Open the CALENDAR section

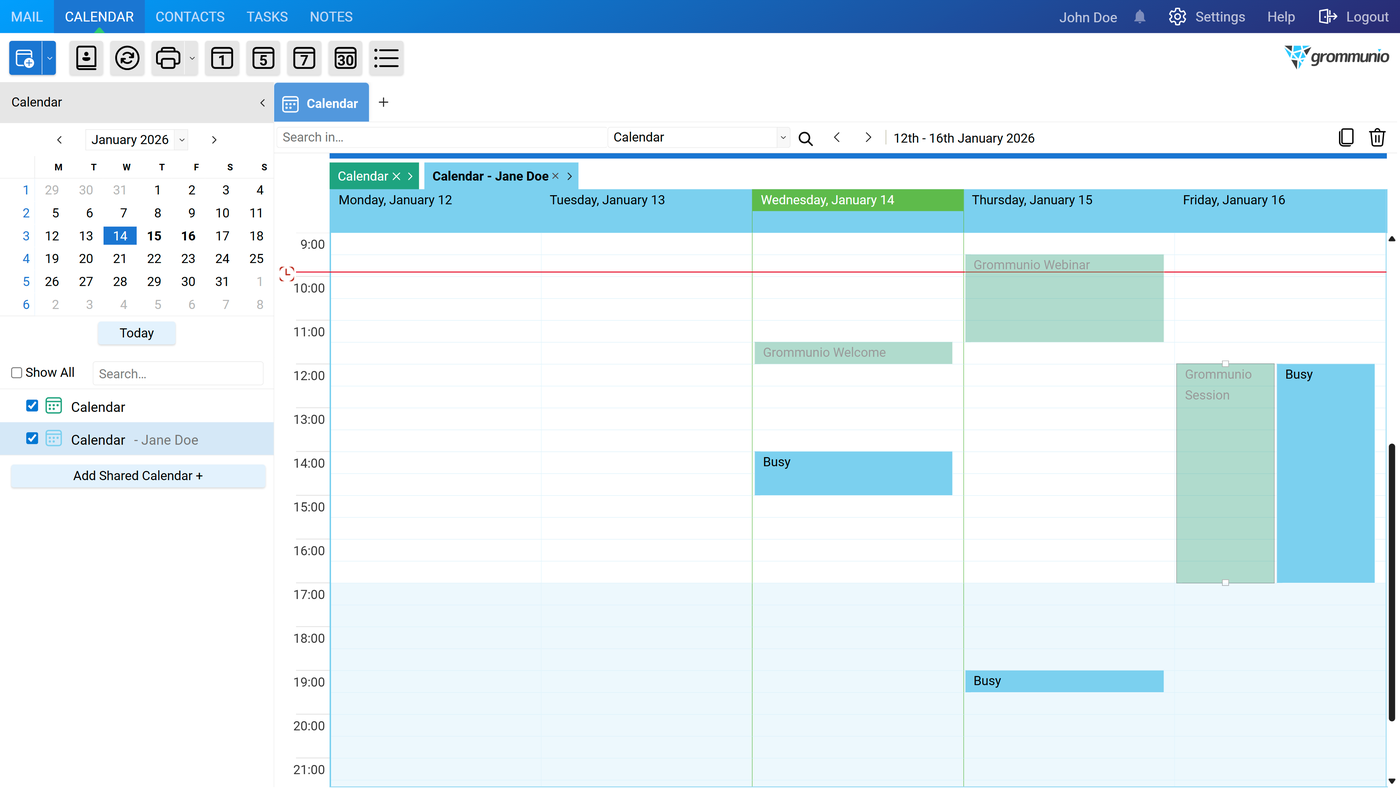pyautogui.click(x=99, y=17)
